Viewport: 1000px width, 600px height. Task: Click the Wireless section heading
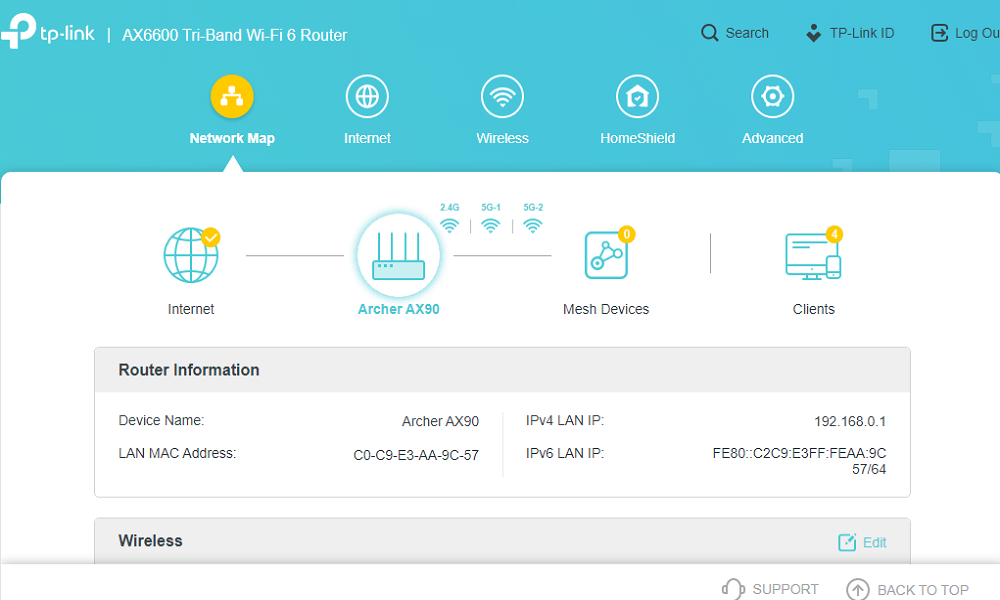[151, 541]
